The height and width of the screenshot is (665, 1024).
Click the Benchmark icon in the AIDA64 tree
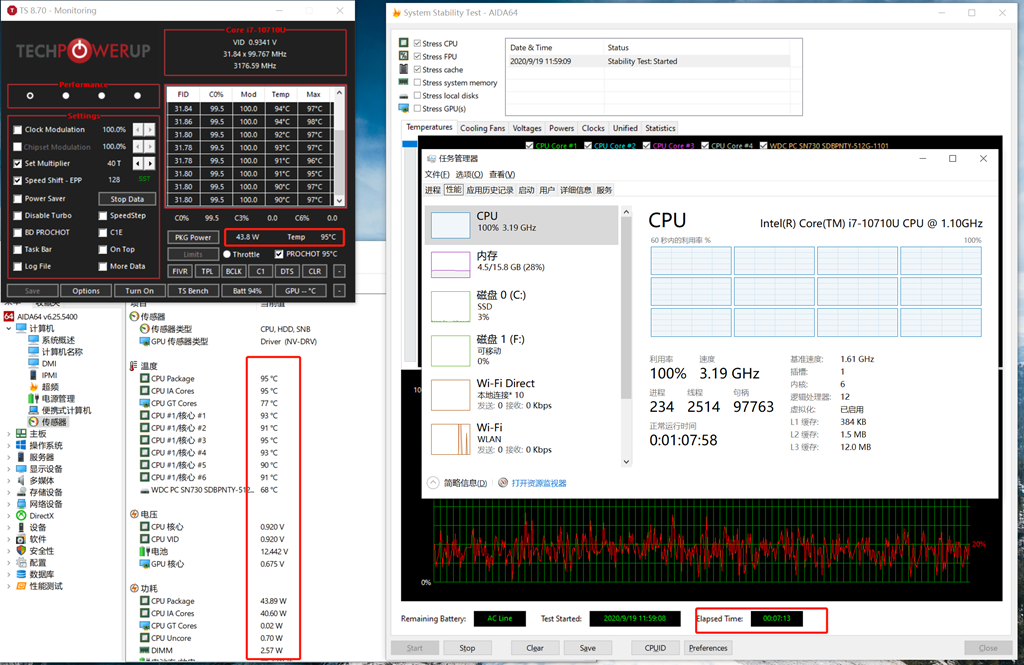pos(21,586)
